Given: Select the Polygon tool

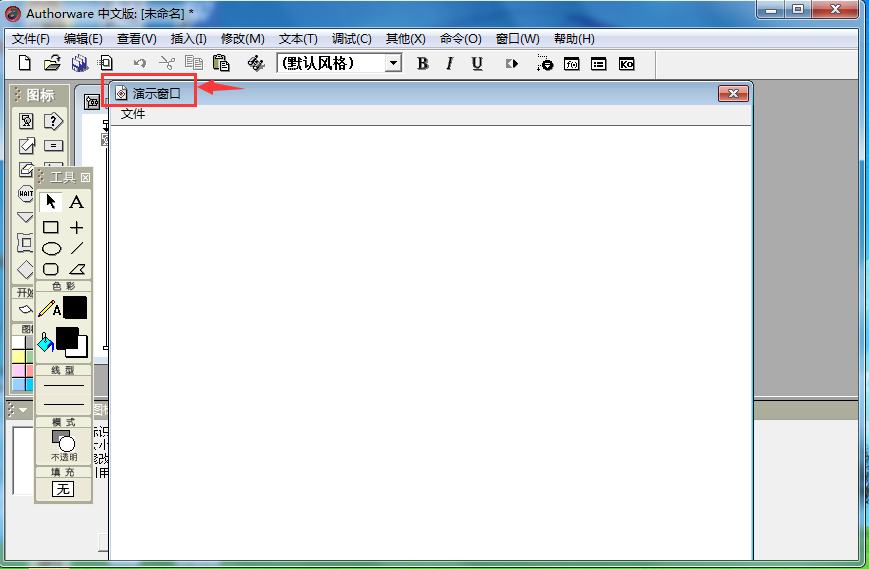Looking at the screenshot, I should click(x=77, y=269).
